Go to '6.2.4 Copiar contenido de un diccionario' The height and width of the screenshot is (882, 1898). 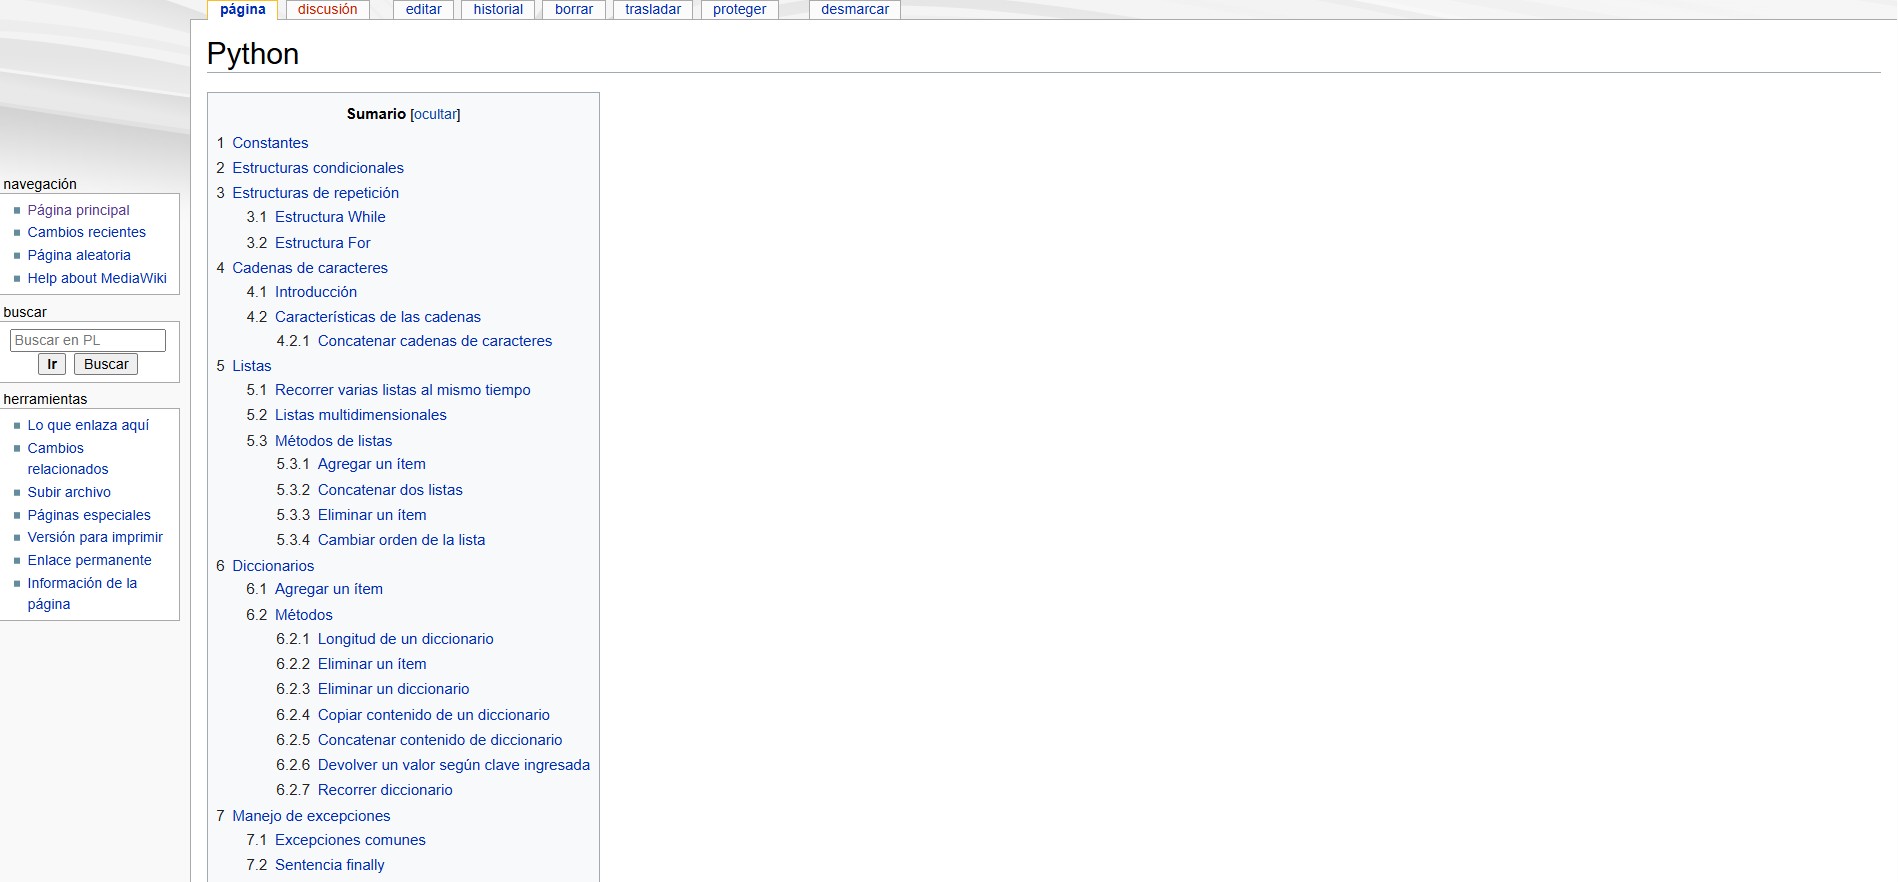click(413, 715)
